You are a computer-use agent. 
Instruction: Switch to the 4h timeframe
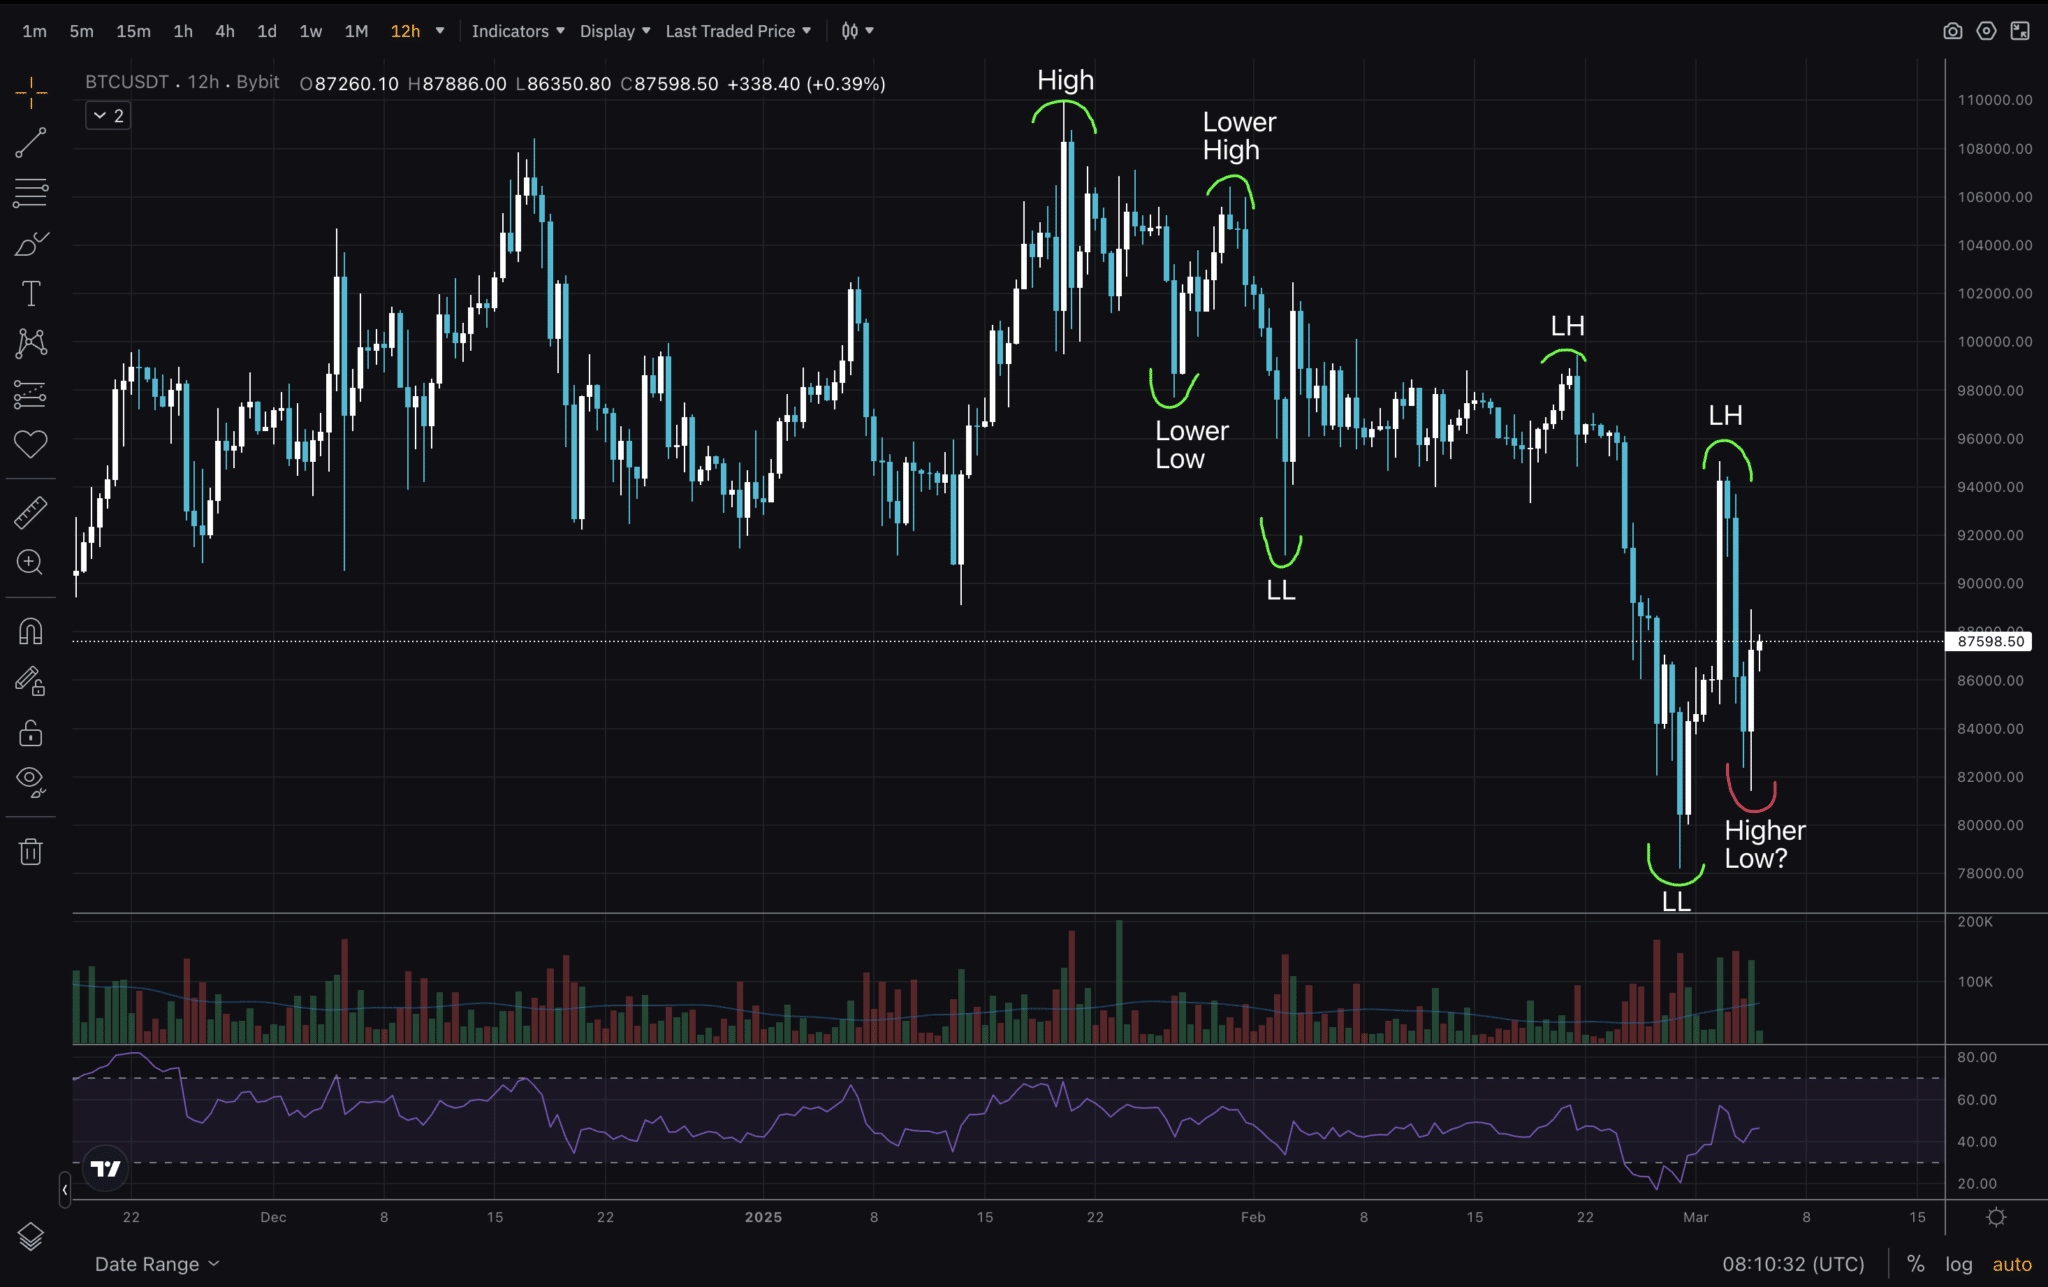(225, 31)
